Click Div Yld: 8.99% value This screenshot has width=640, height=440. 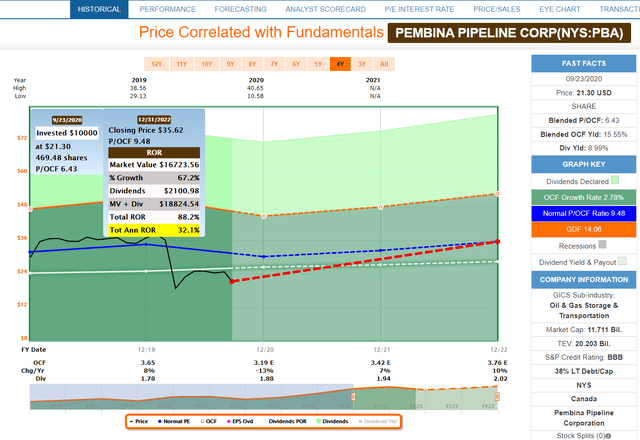click(584, 148)
